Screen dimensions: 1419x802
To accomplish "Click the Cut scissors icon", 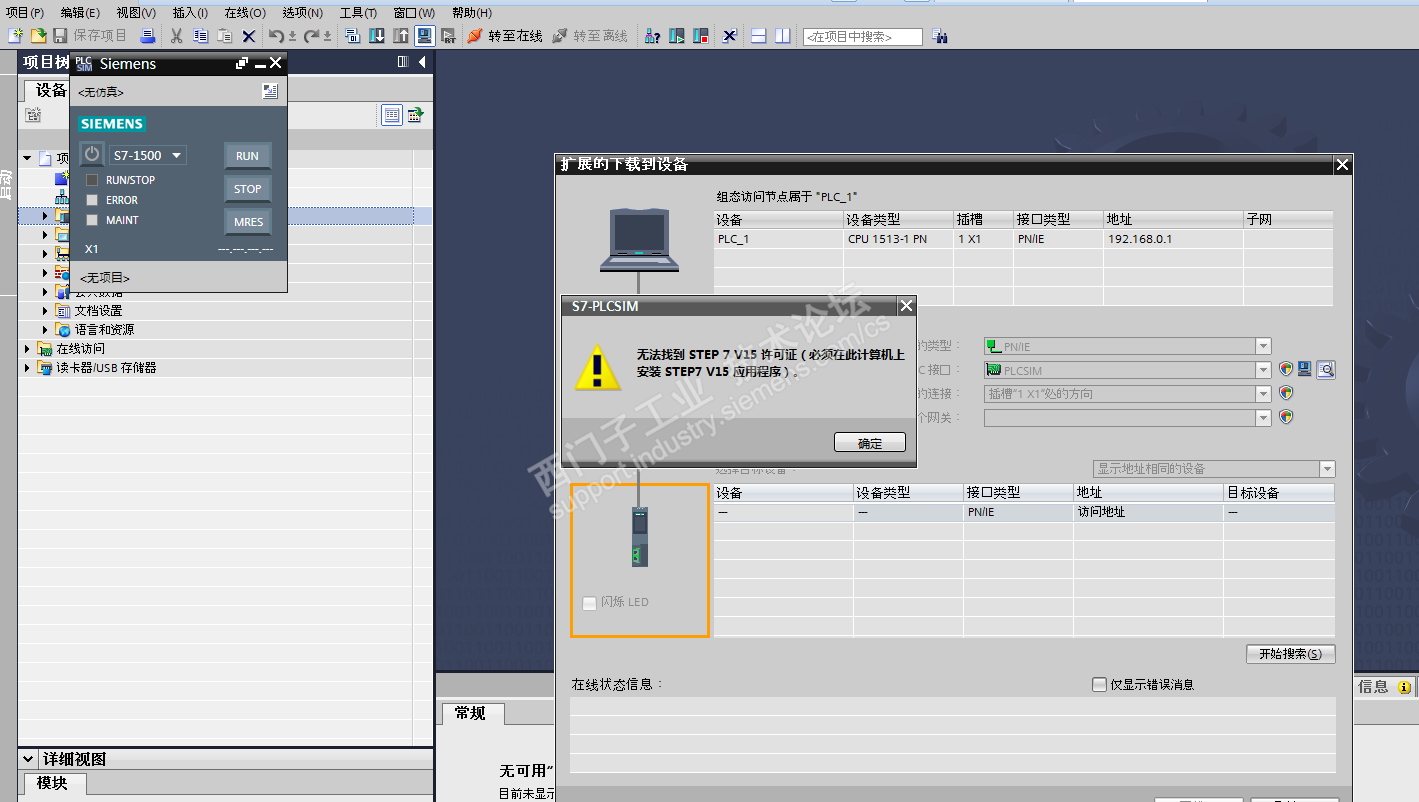I will [x=177, y=36].
